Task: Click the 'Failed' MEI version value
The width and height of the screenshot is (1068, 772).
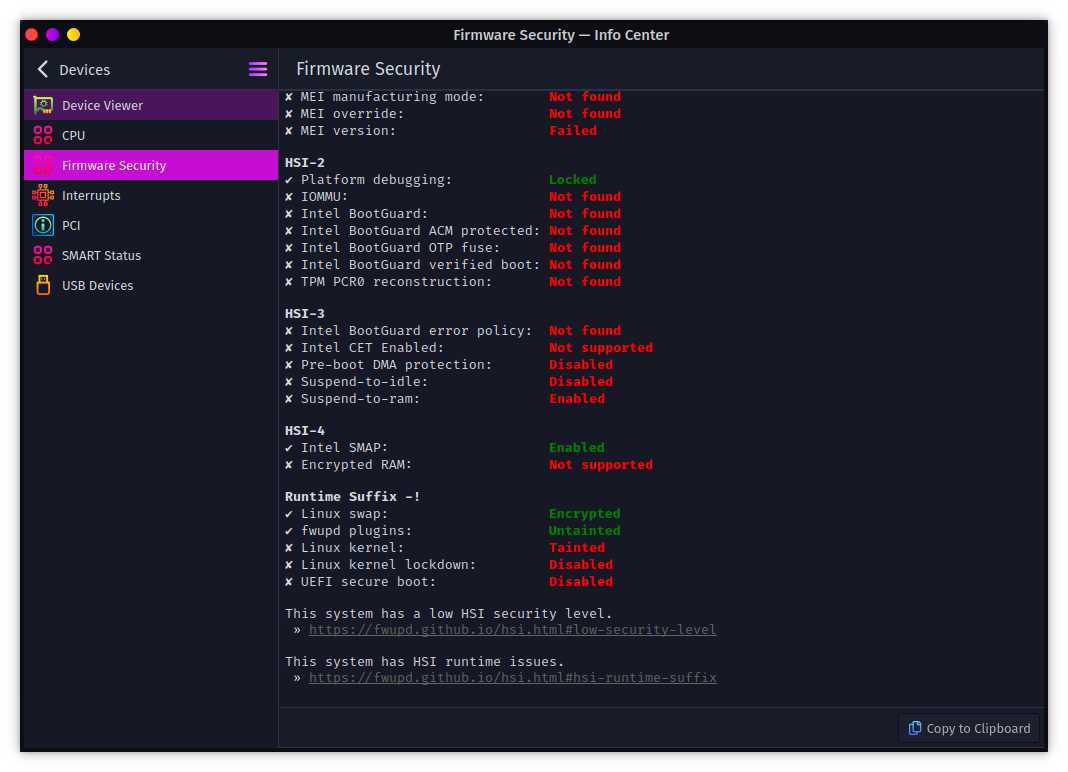Action: pos(573,131)
